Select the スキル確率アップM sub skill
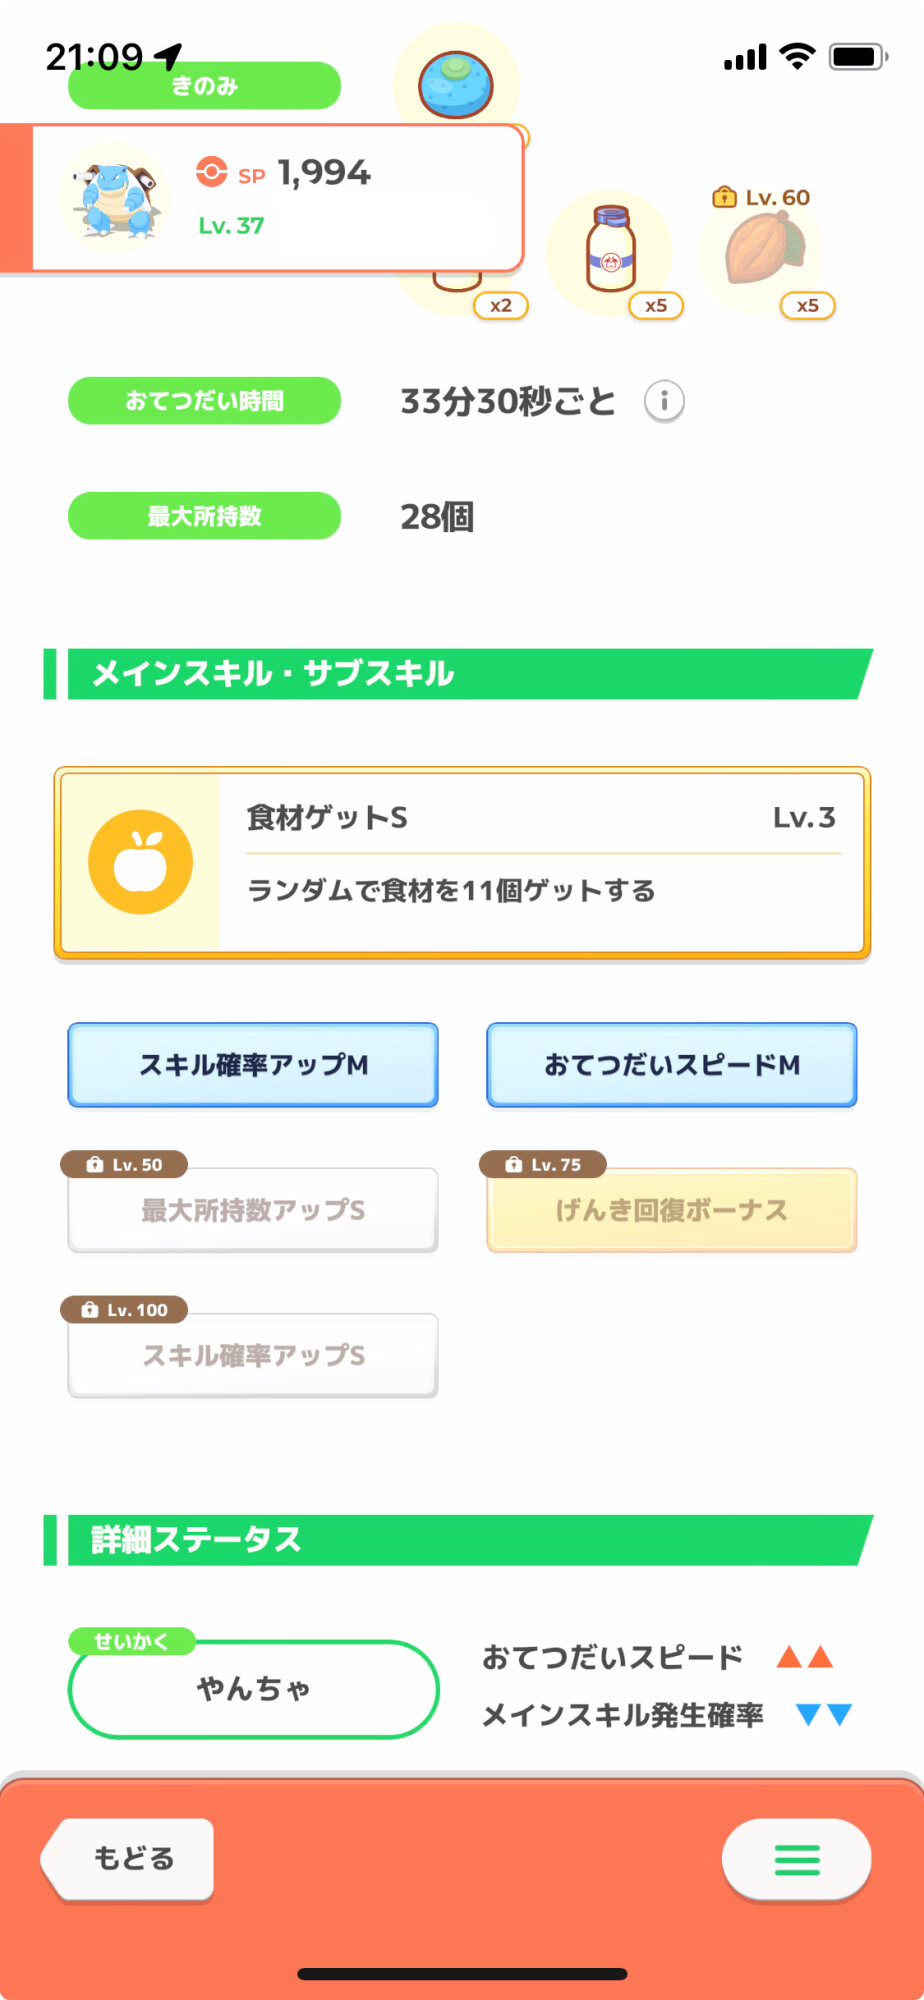The image size is (924, 2000). (x=253, y=1065)
